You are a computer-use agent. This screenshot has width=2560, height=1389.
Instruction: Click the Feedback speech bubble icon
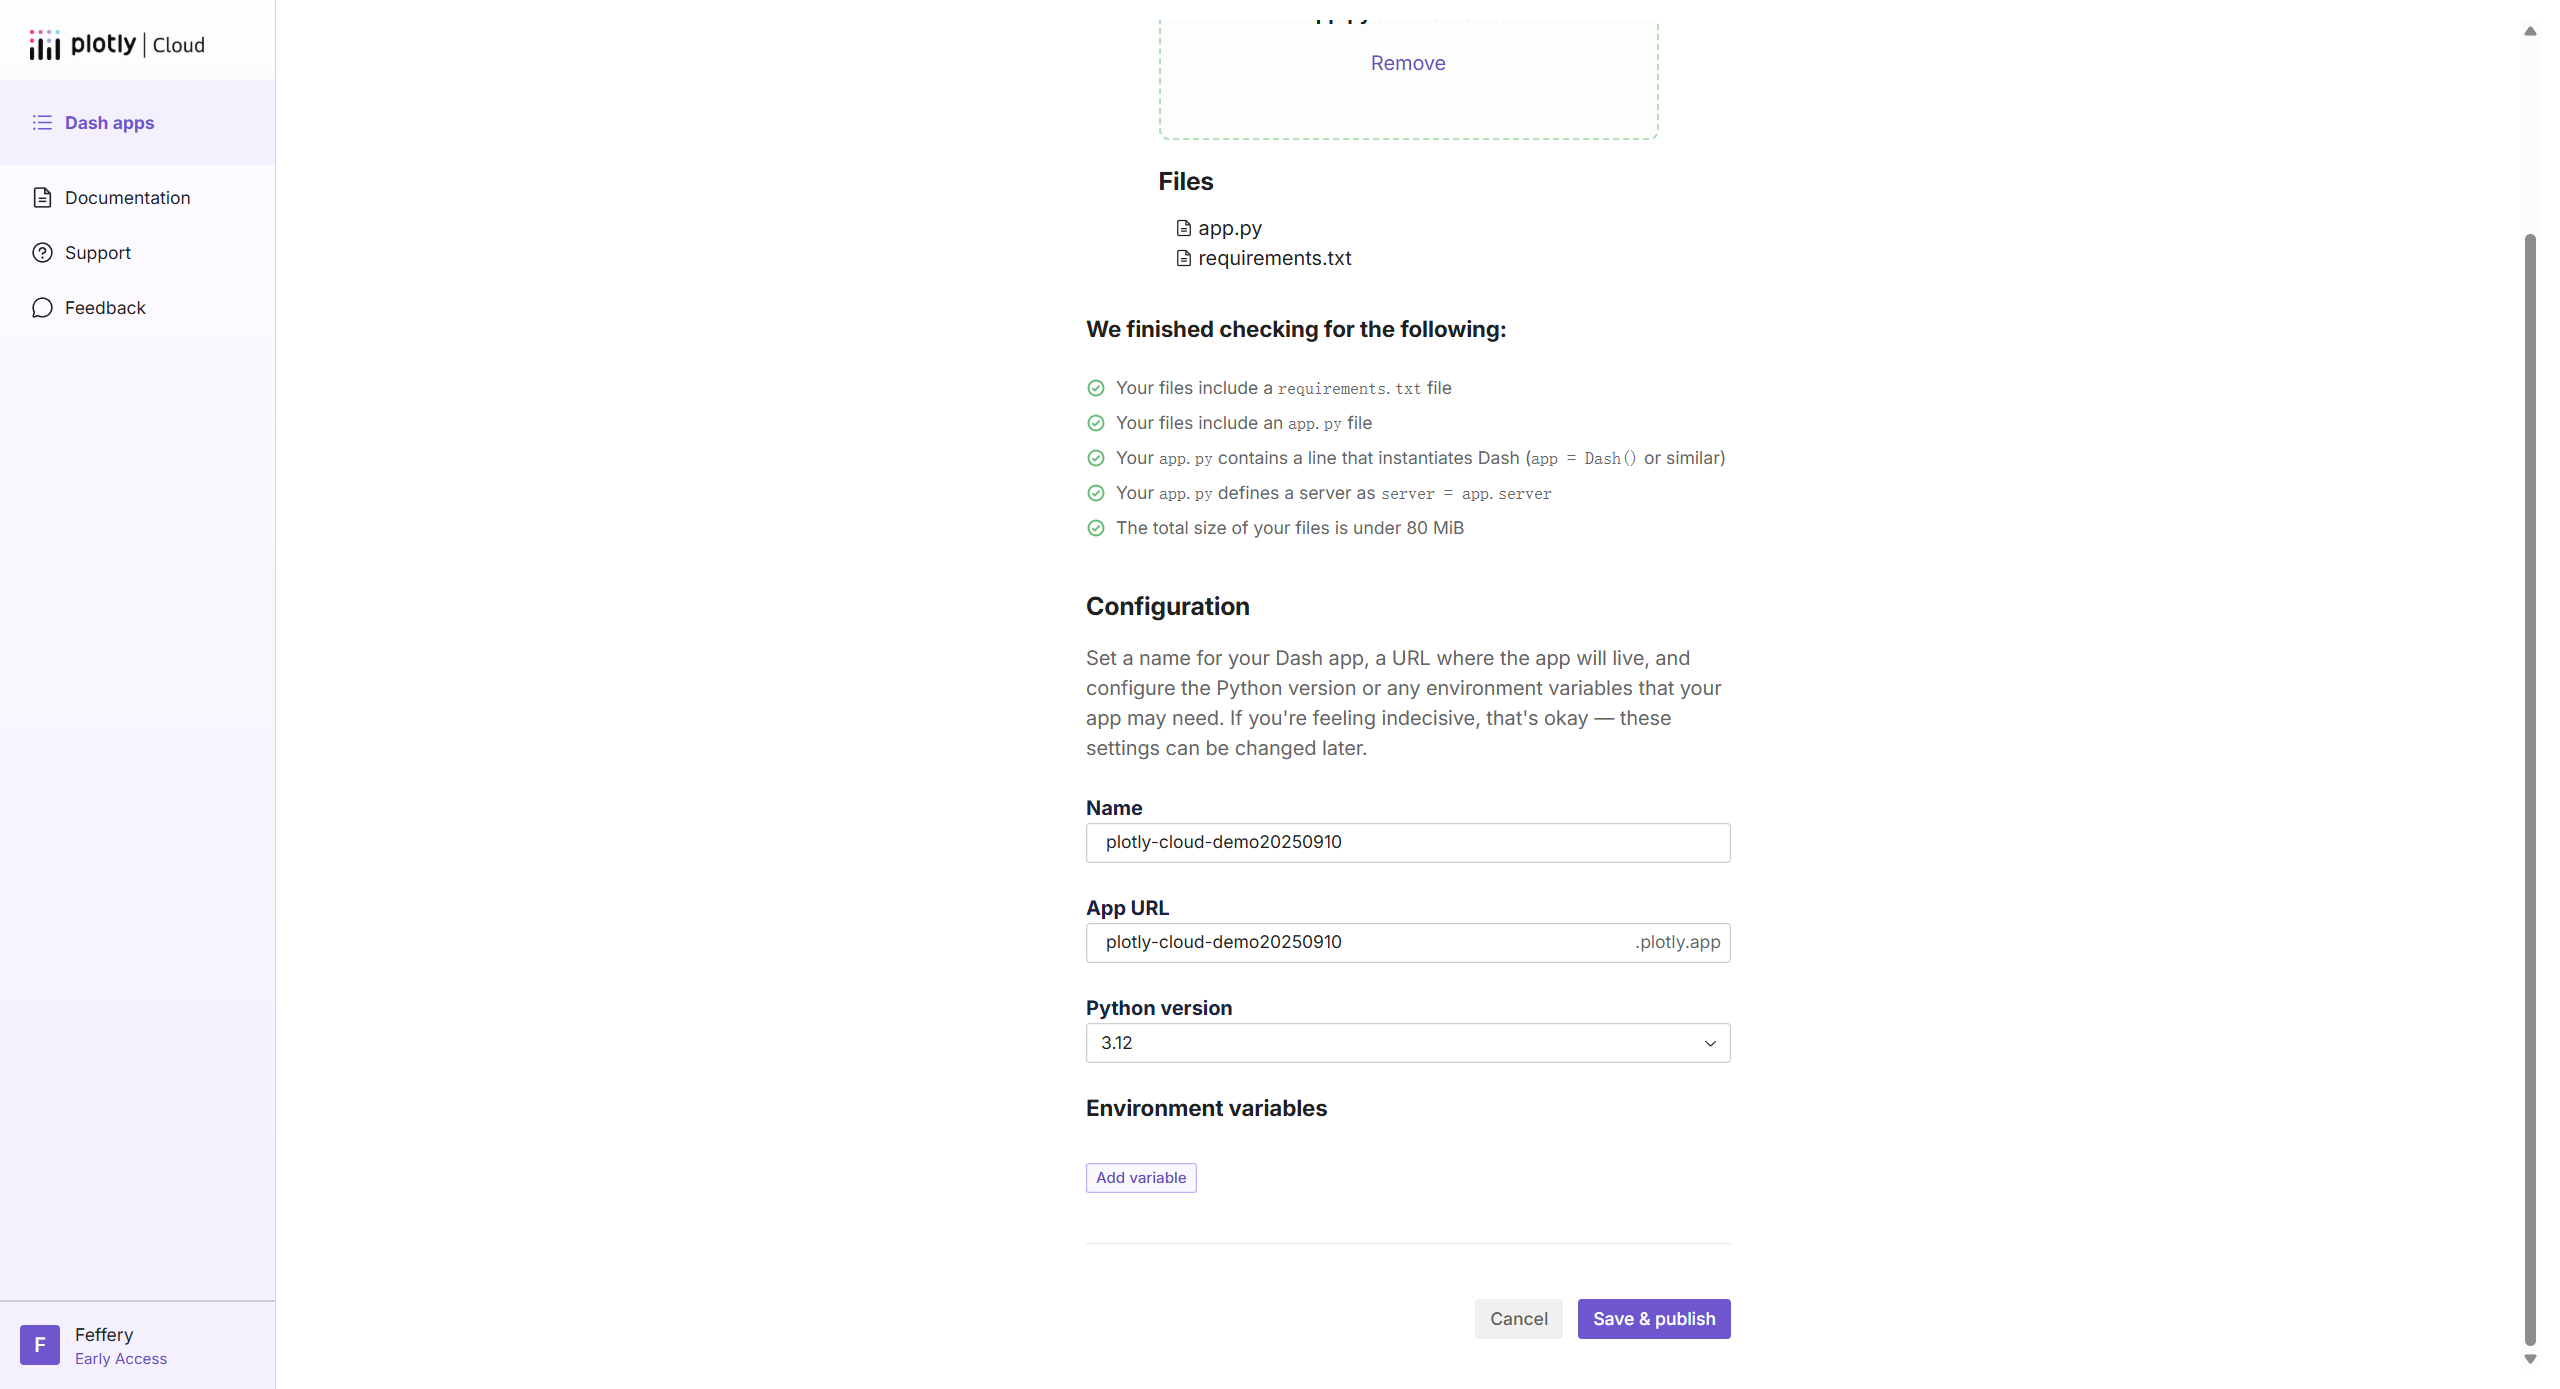(42, 307)
